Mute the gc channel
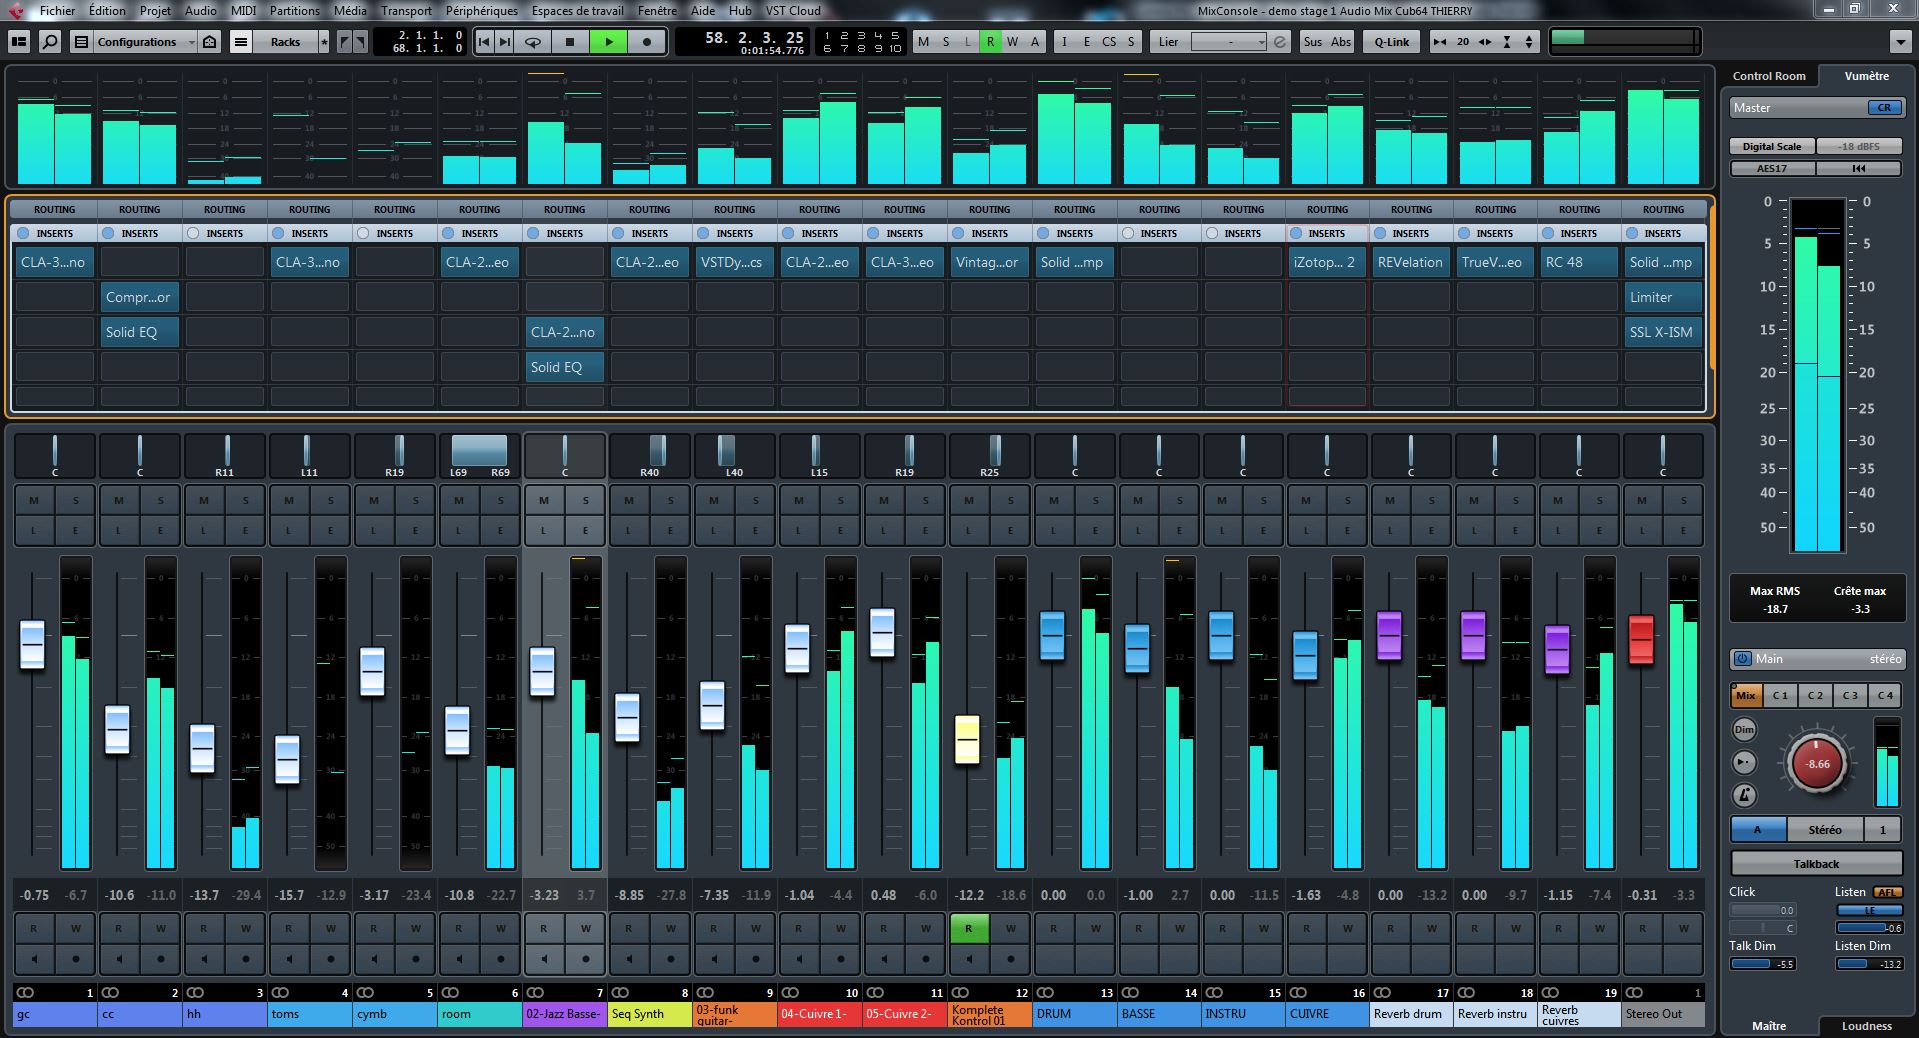 coord(34,500)
